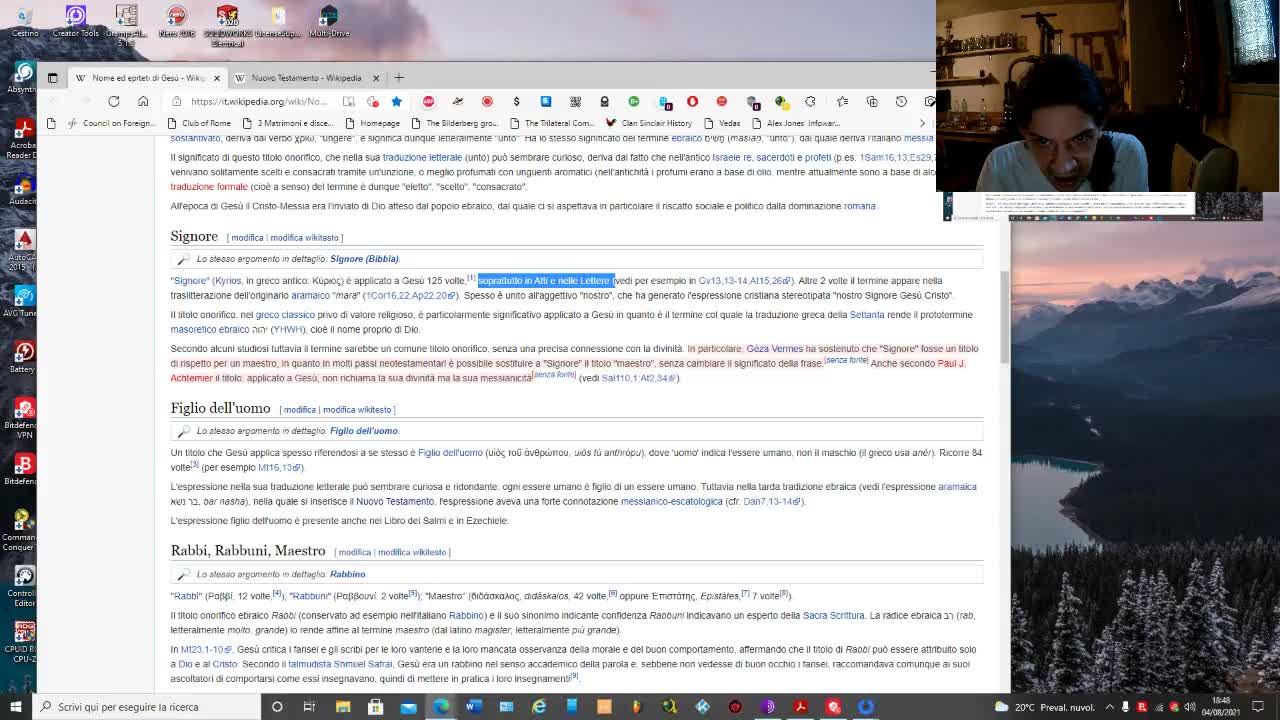Click the dollar sign extension icon
Viewport: 1280px width, 720px height.
pyautogui.click(x=516, y=101)
